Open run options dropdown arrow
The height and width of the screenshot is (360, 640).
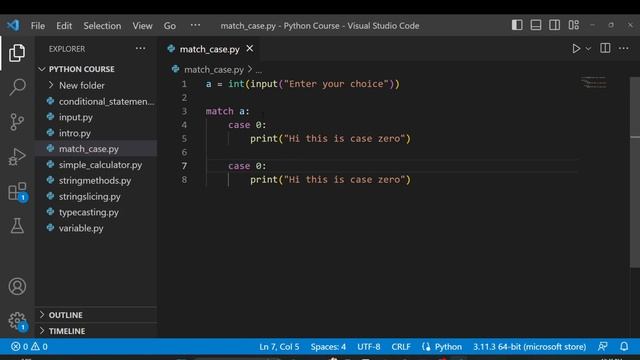[x=588, y=49]
